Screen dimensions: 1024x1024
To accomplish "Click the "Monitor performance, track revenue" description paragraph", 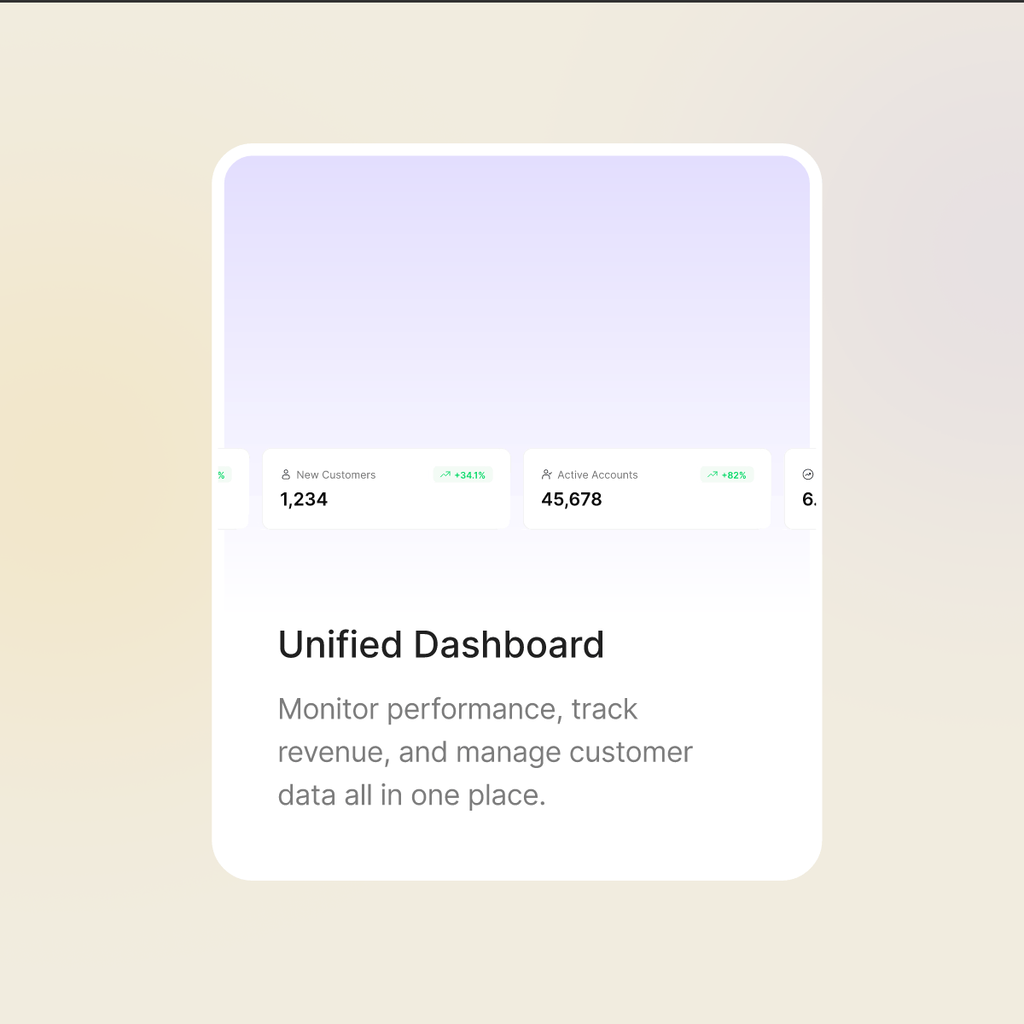I will click(485, 752).
